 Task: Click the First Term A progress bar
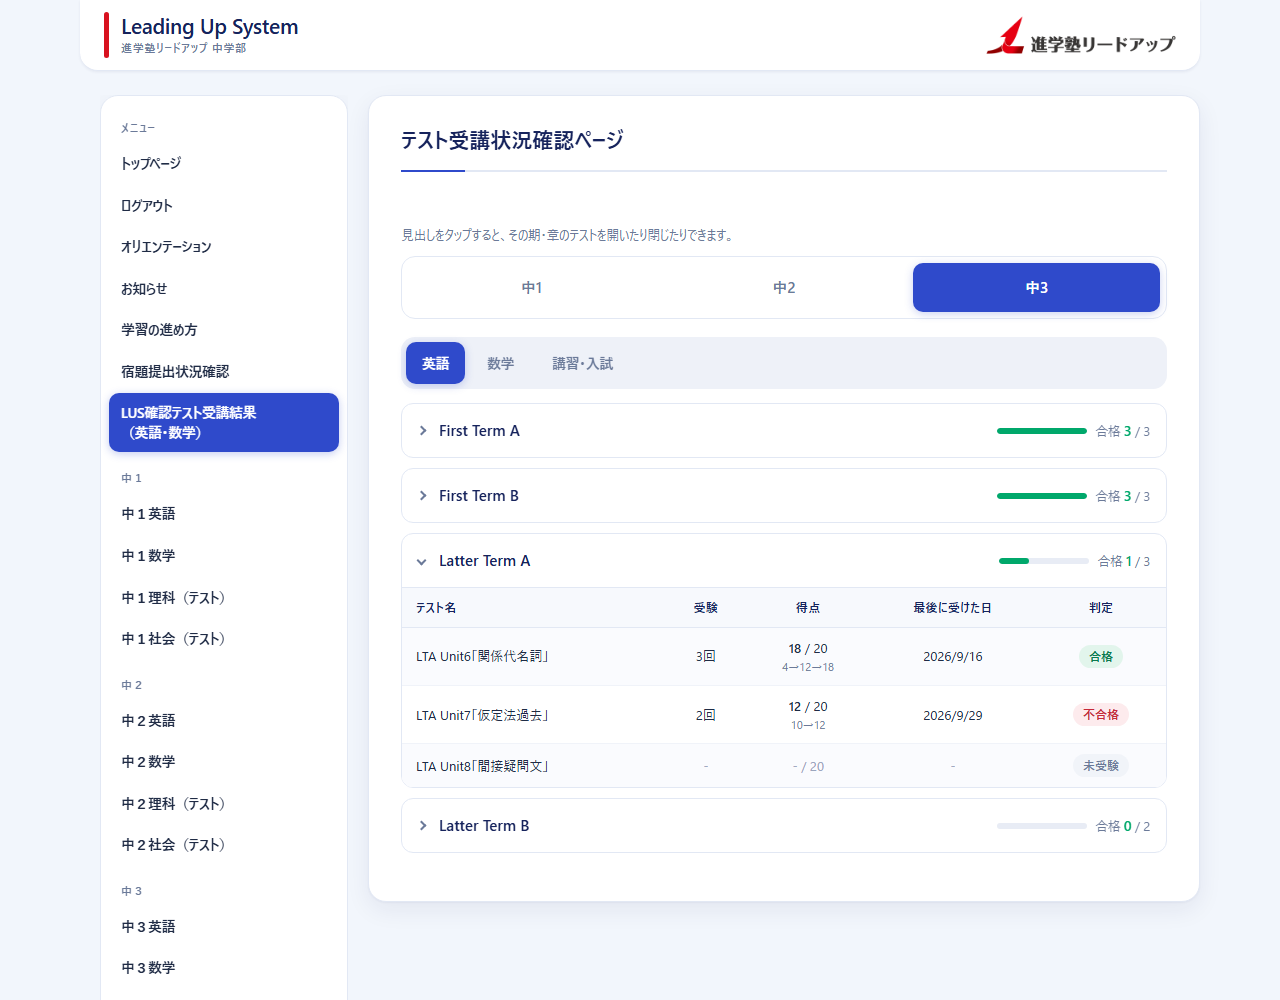pos(1042,431)
